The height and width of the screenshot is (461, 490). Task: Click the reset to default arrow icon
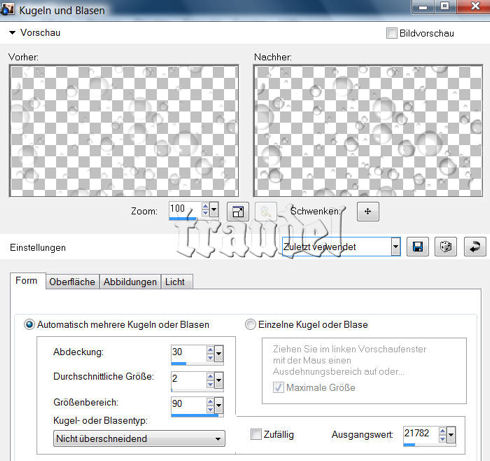click(475, 247)
